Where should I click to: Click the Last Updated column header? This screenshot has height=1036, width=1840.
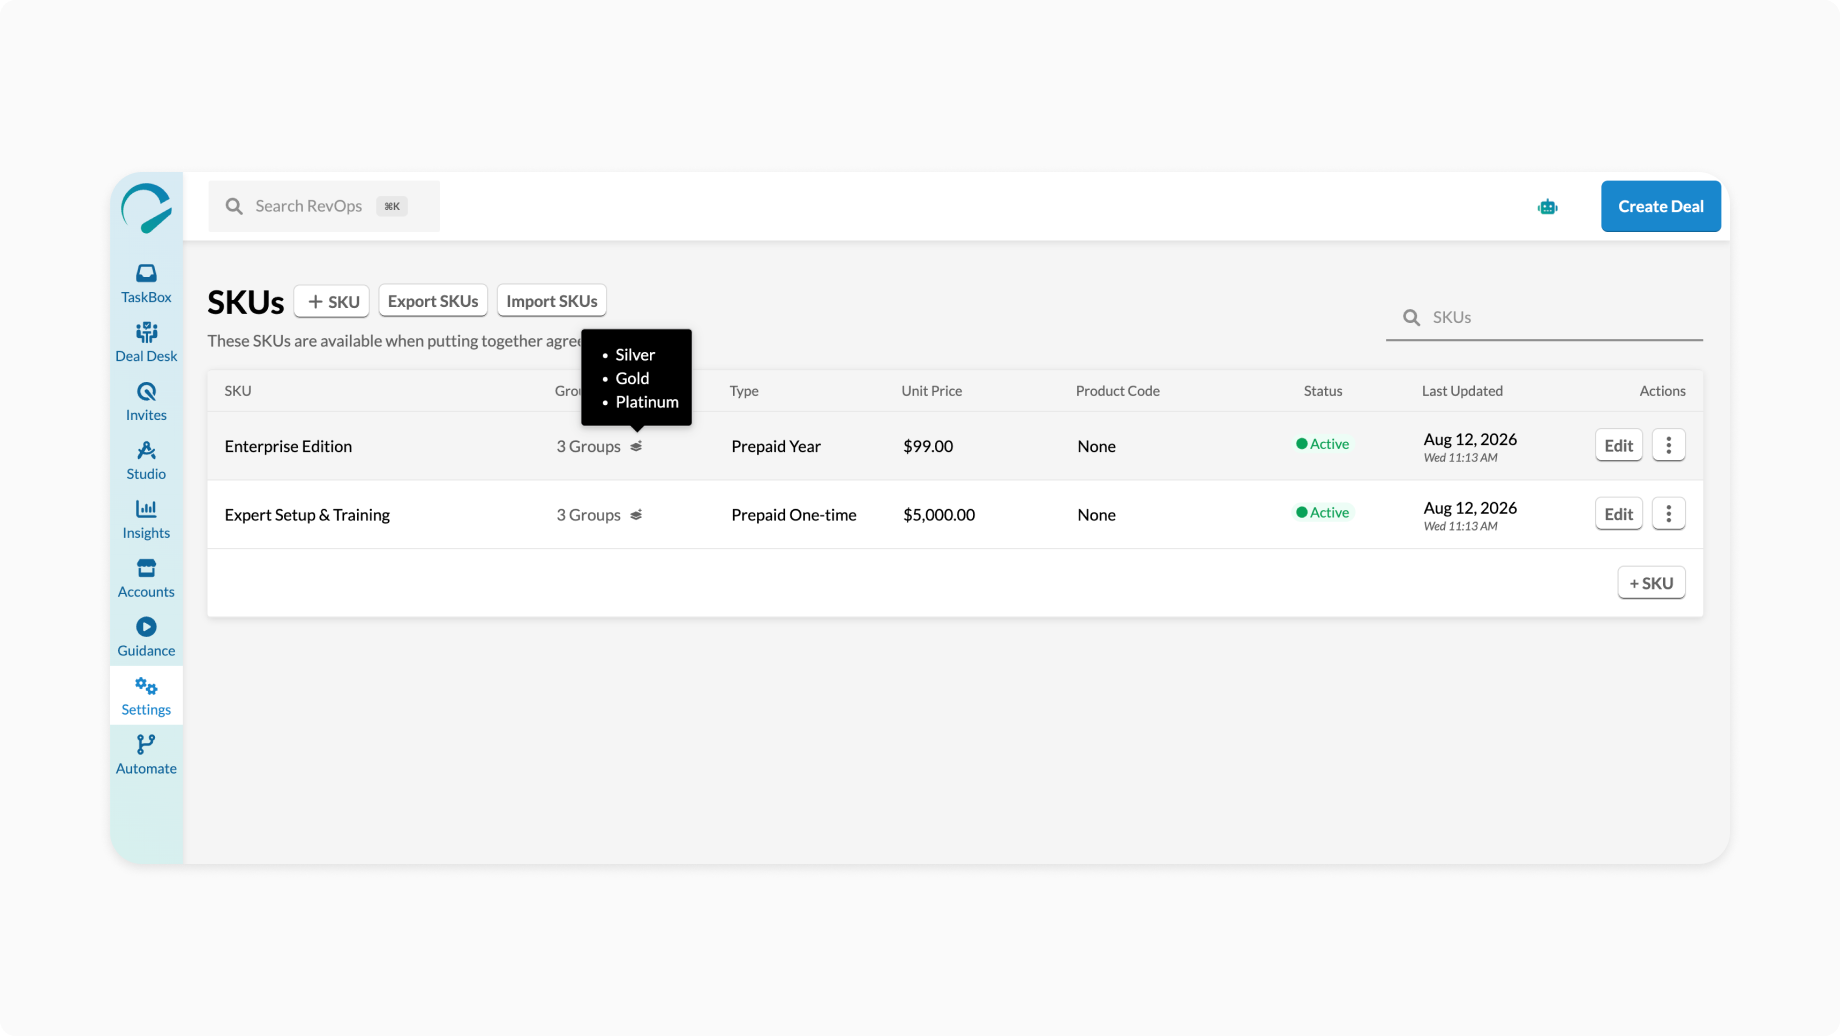(1462, 391)
